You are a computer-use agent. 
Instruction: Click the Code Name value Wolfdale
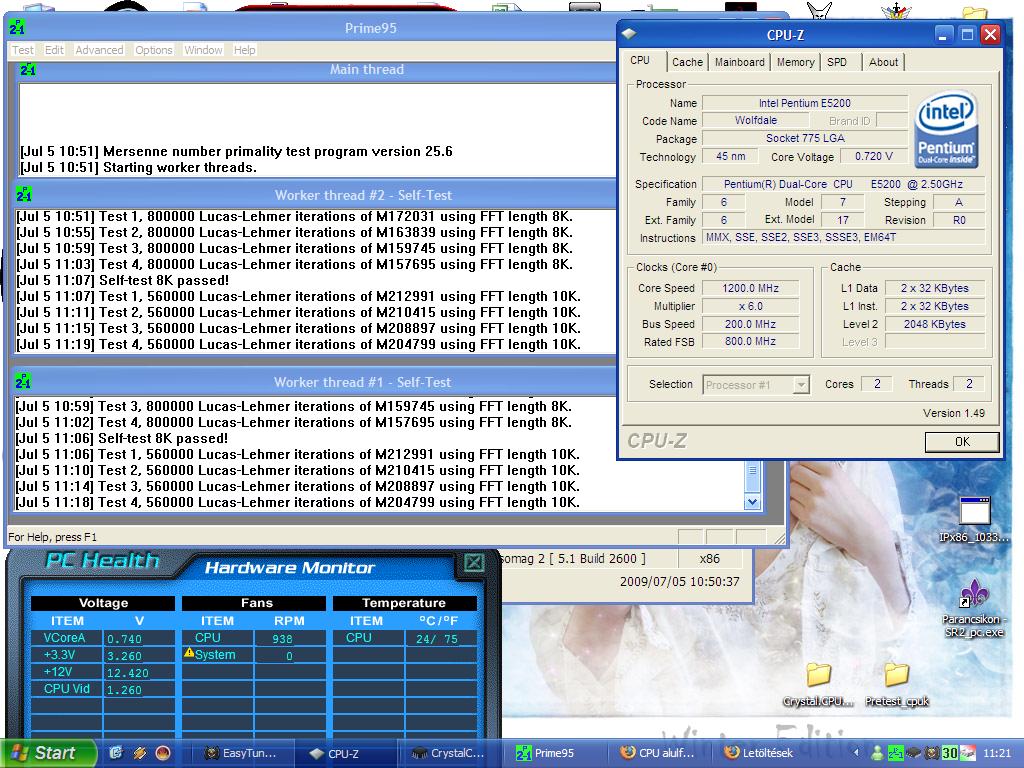tap(756, 120)
